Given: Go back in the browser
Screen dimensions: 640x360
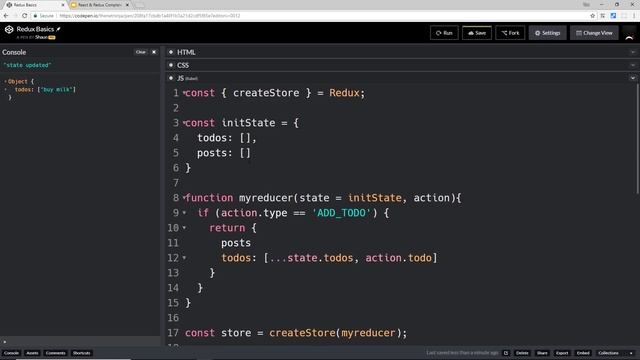Looking at the screenshot, I should 6,16.
